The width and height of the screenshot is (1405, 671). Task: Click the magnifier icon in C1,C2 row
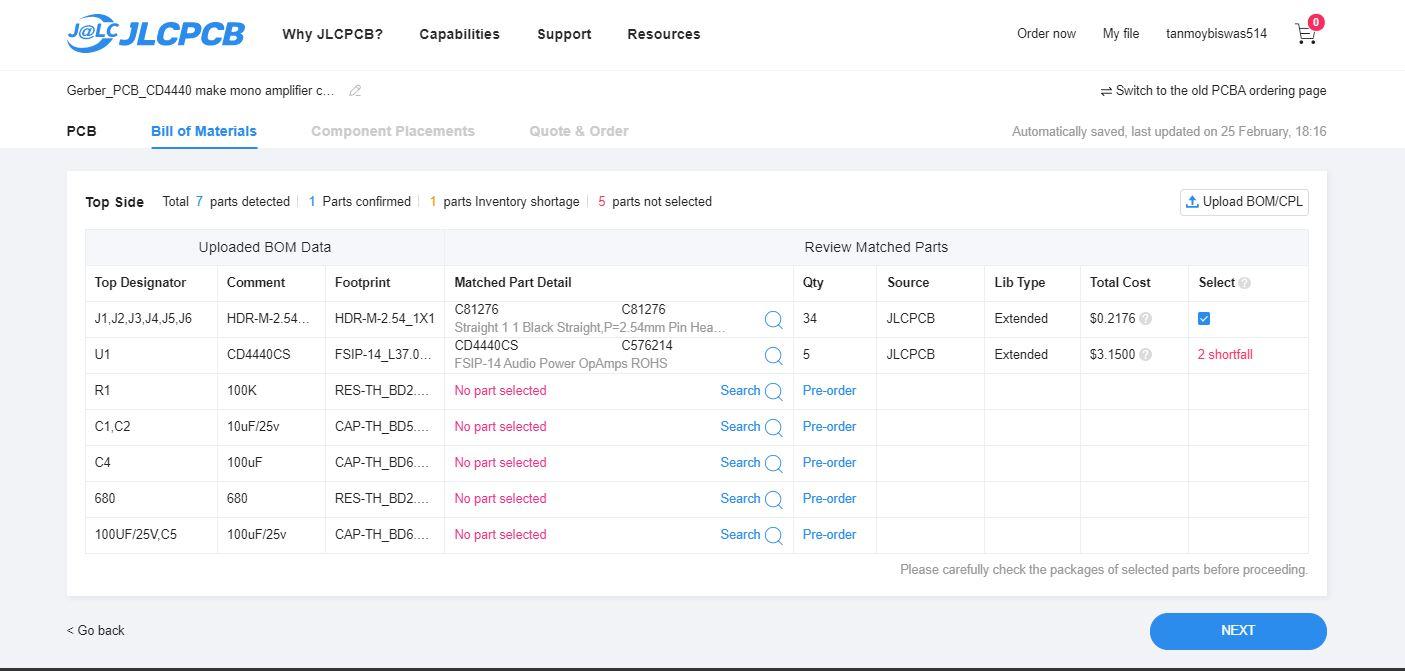point(773,427)
